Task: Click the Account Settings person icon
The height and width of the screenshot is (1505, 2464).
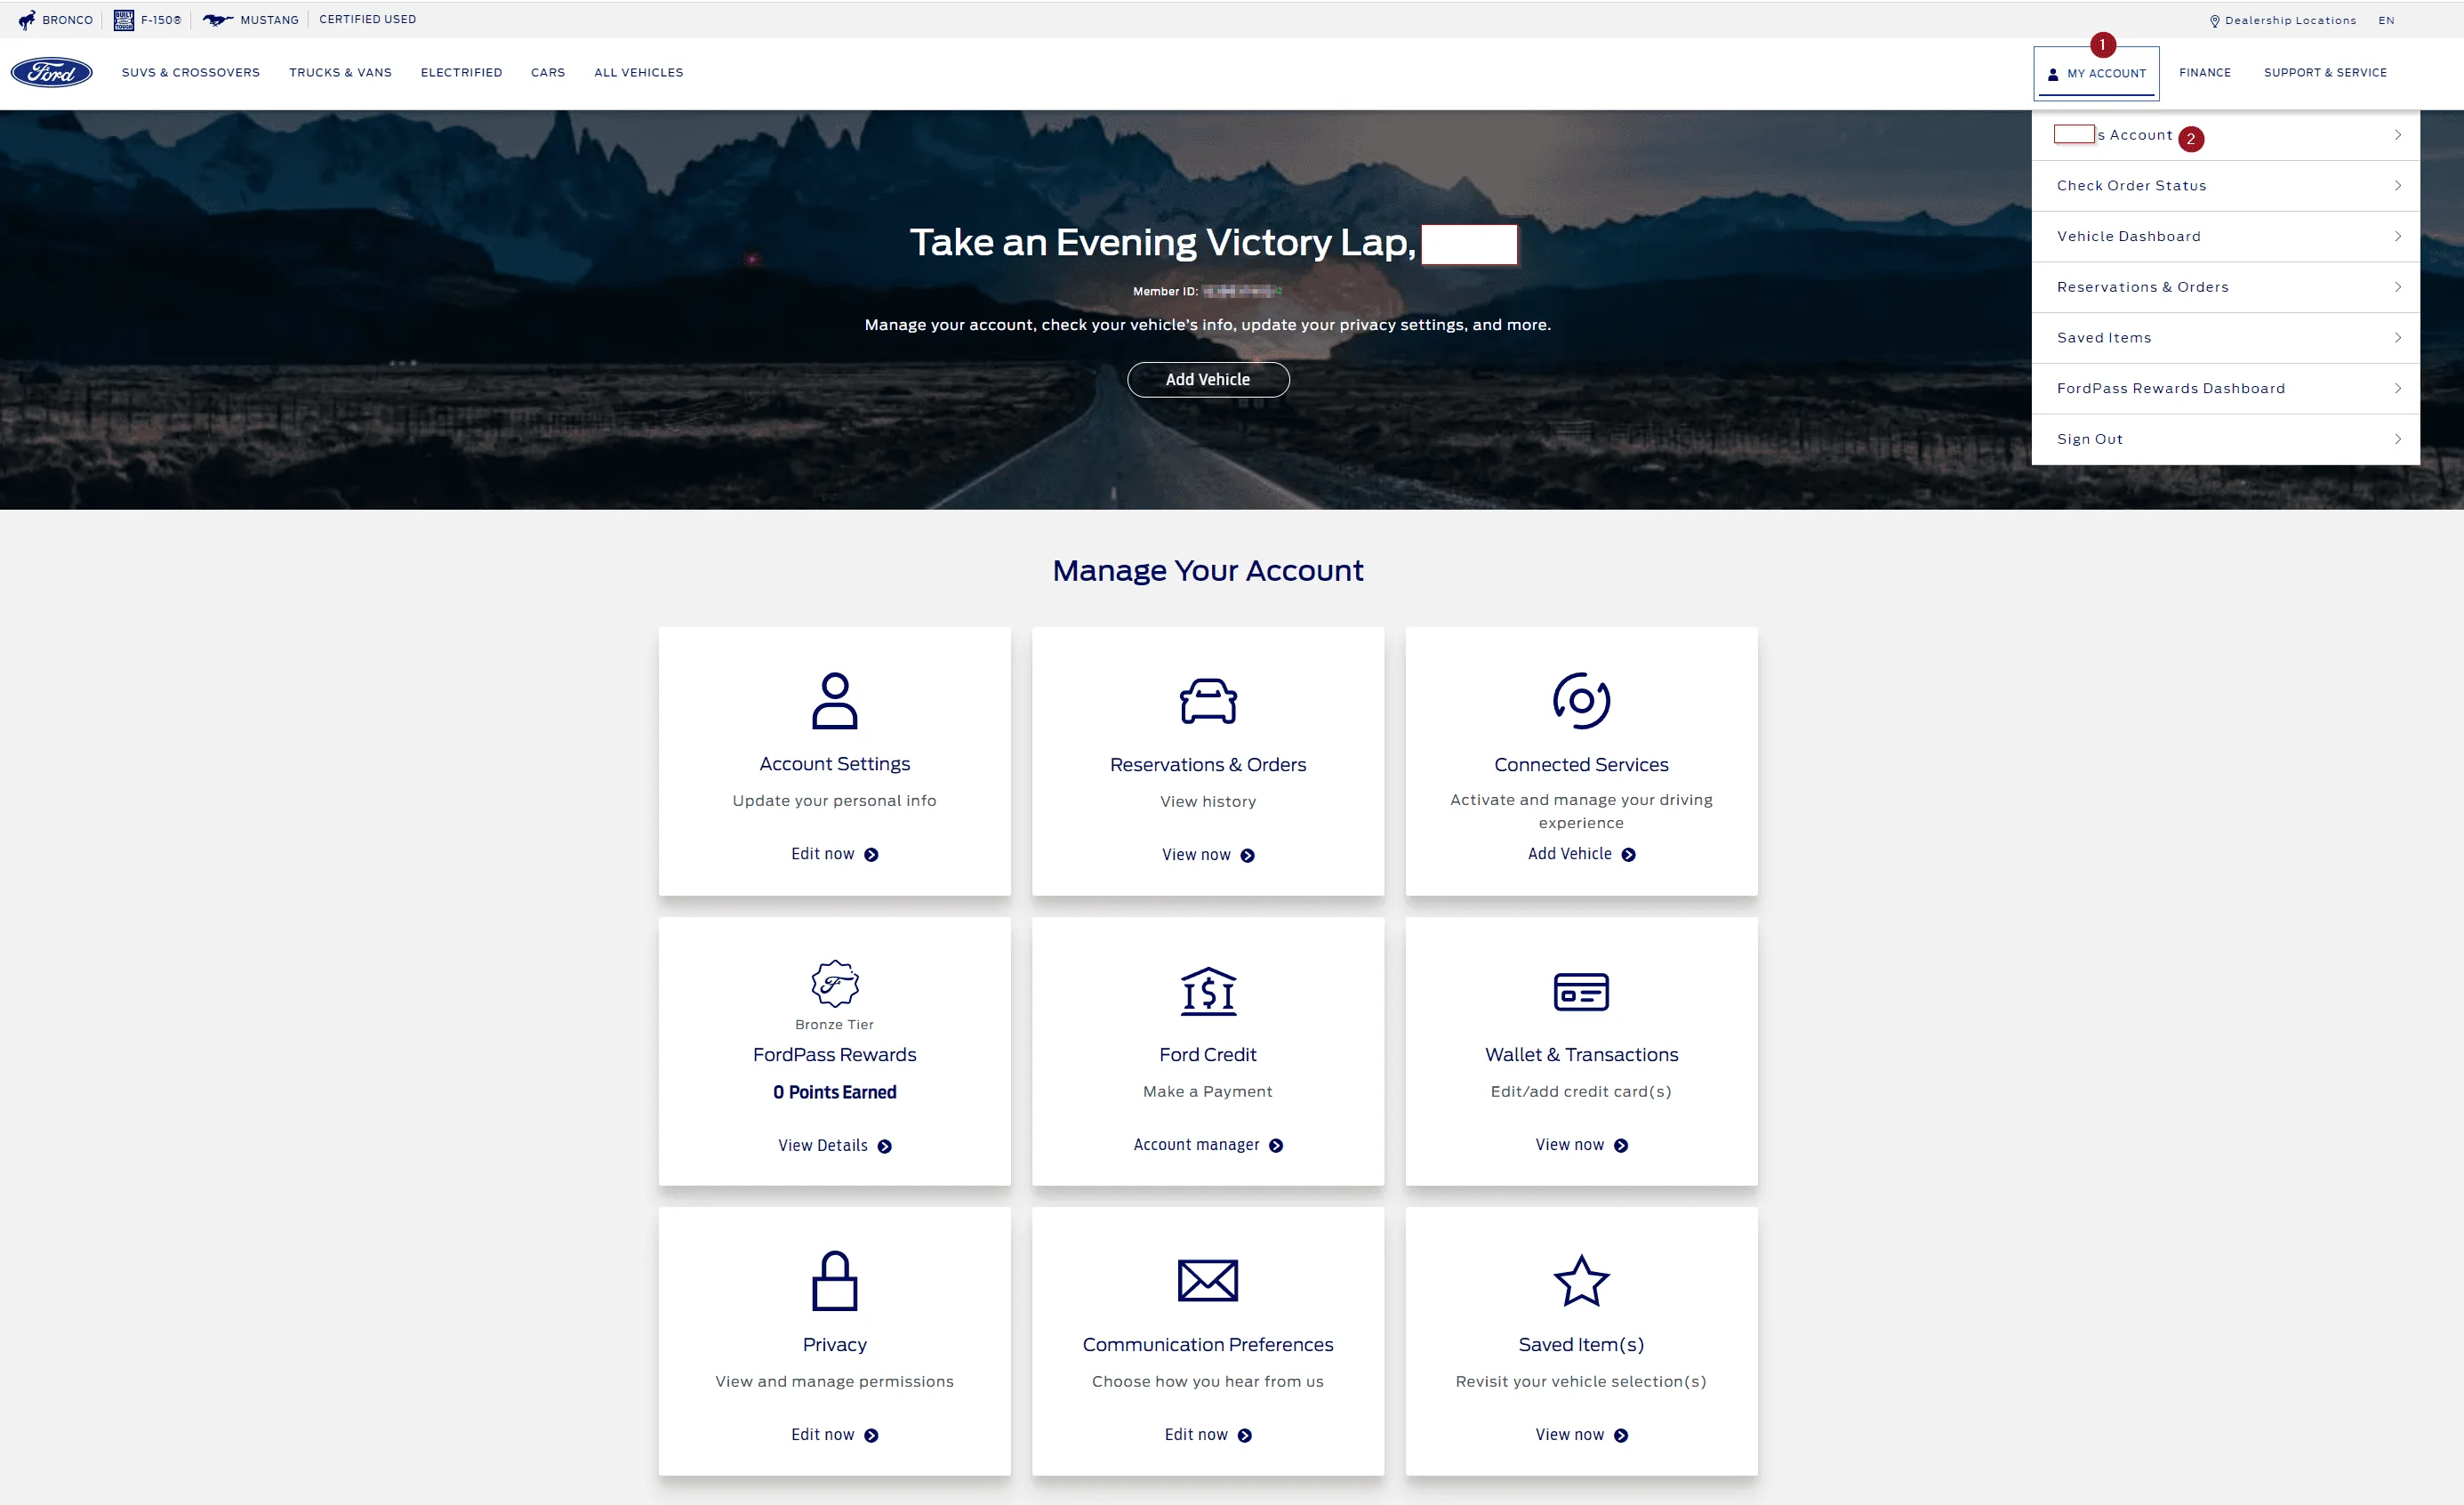Action: tap(835, 700)
